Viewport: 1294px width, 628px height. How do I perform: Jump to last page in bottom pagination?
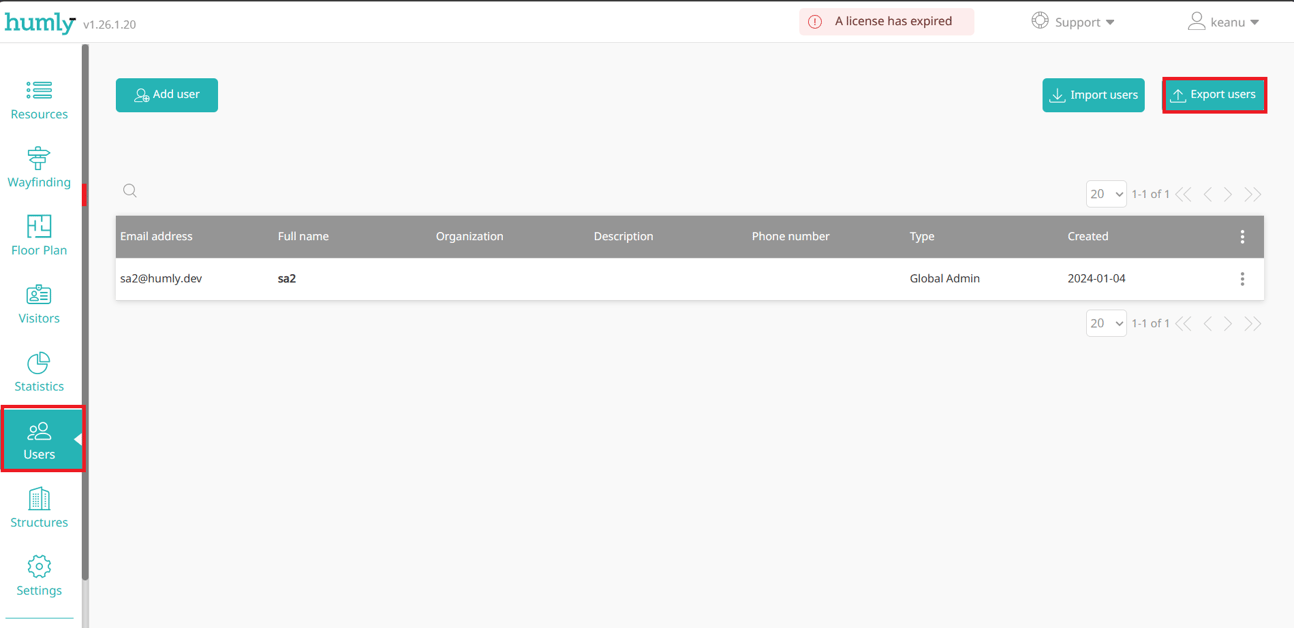coord(1253,323)
